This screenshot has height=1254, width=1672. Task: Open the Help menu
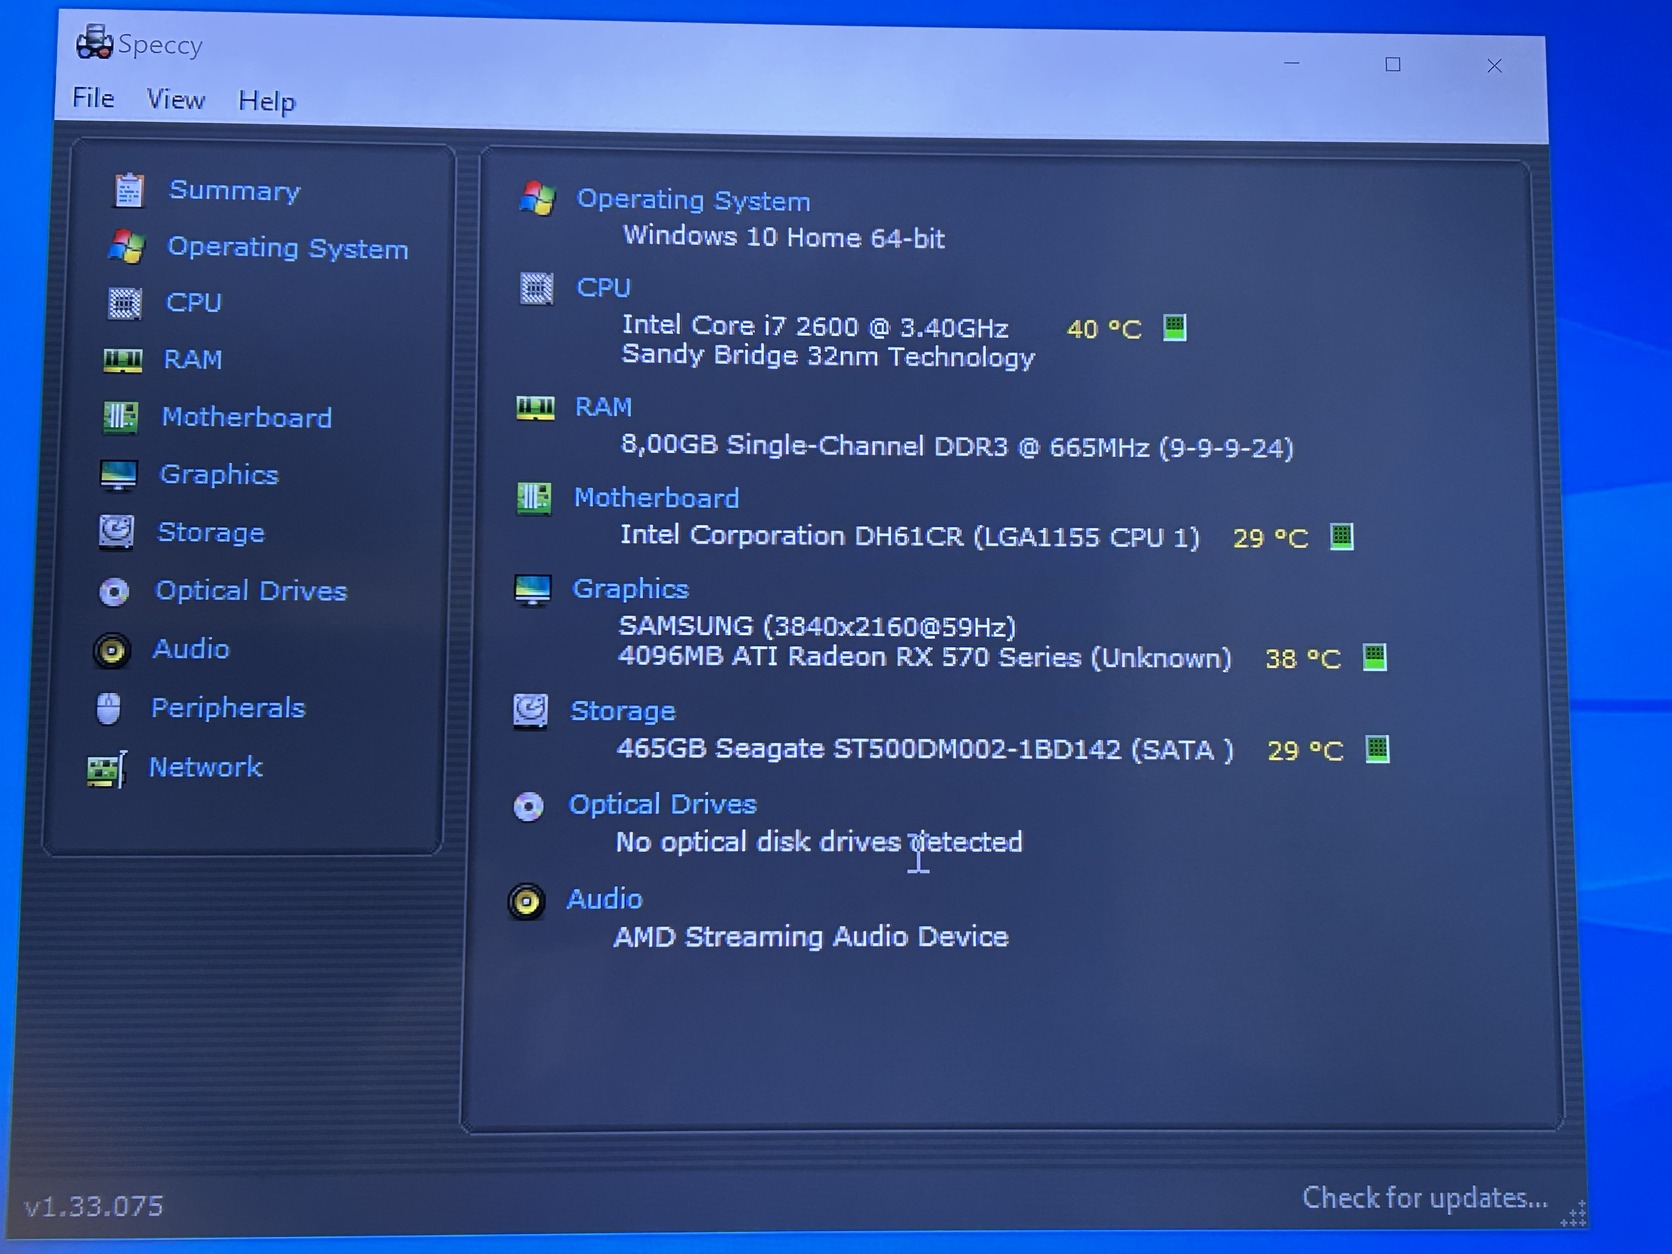click(267, 101)
